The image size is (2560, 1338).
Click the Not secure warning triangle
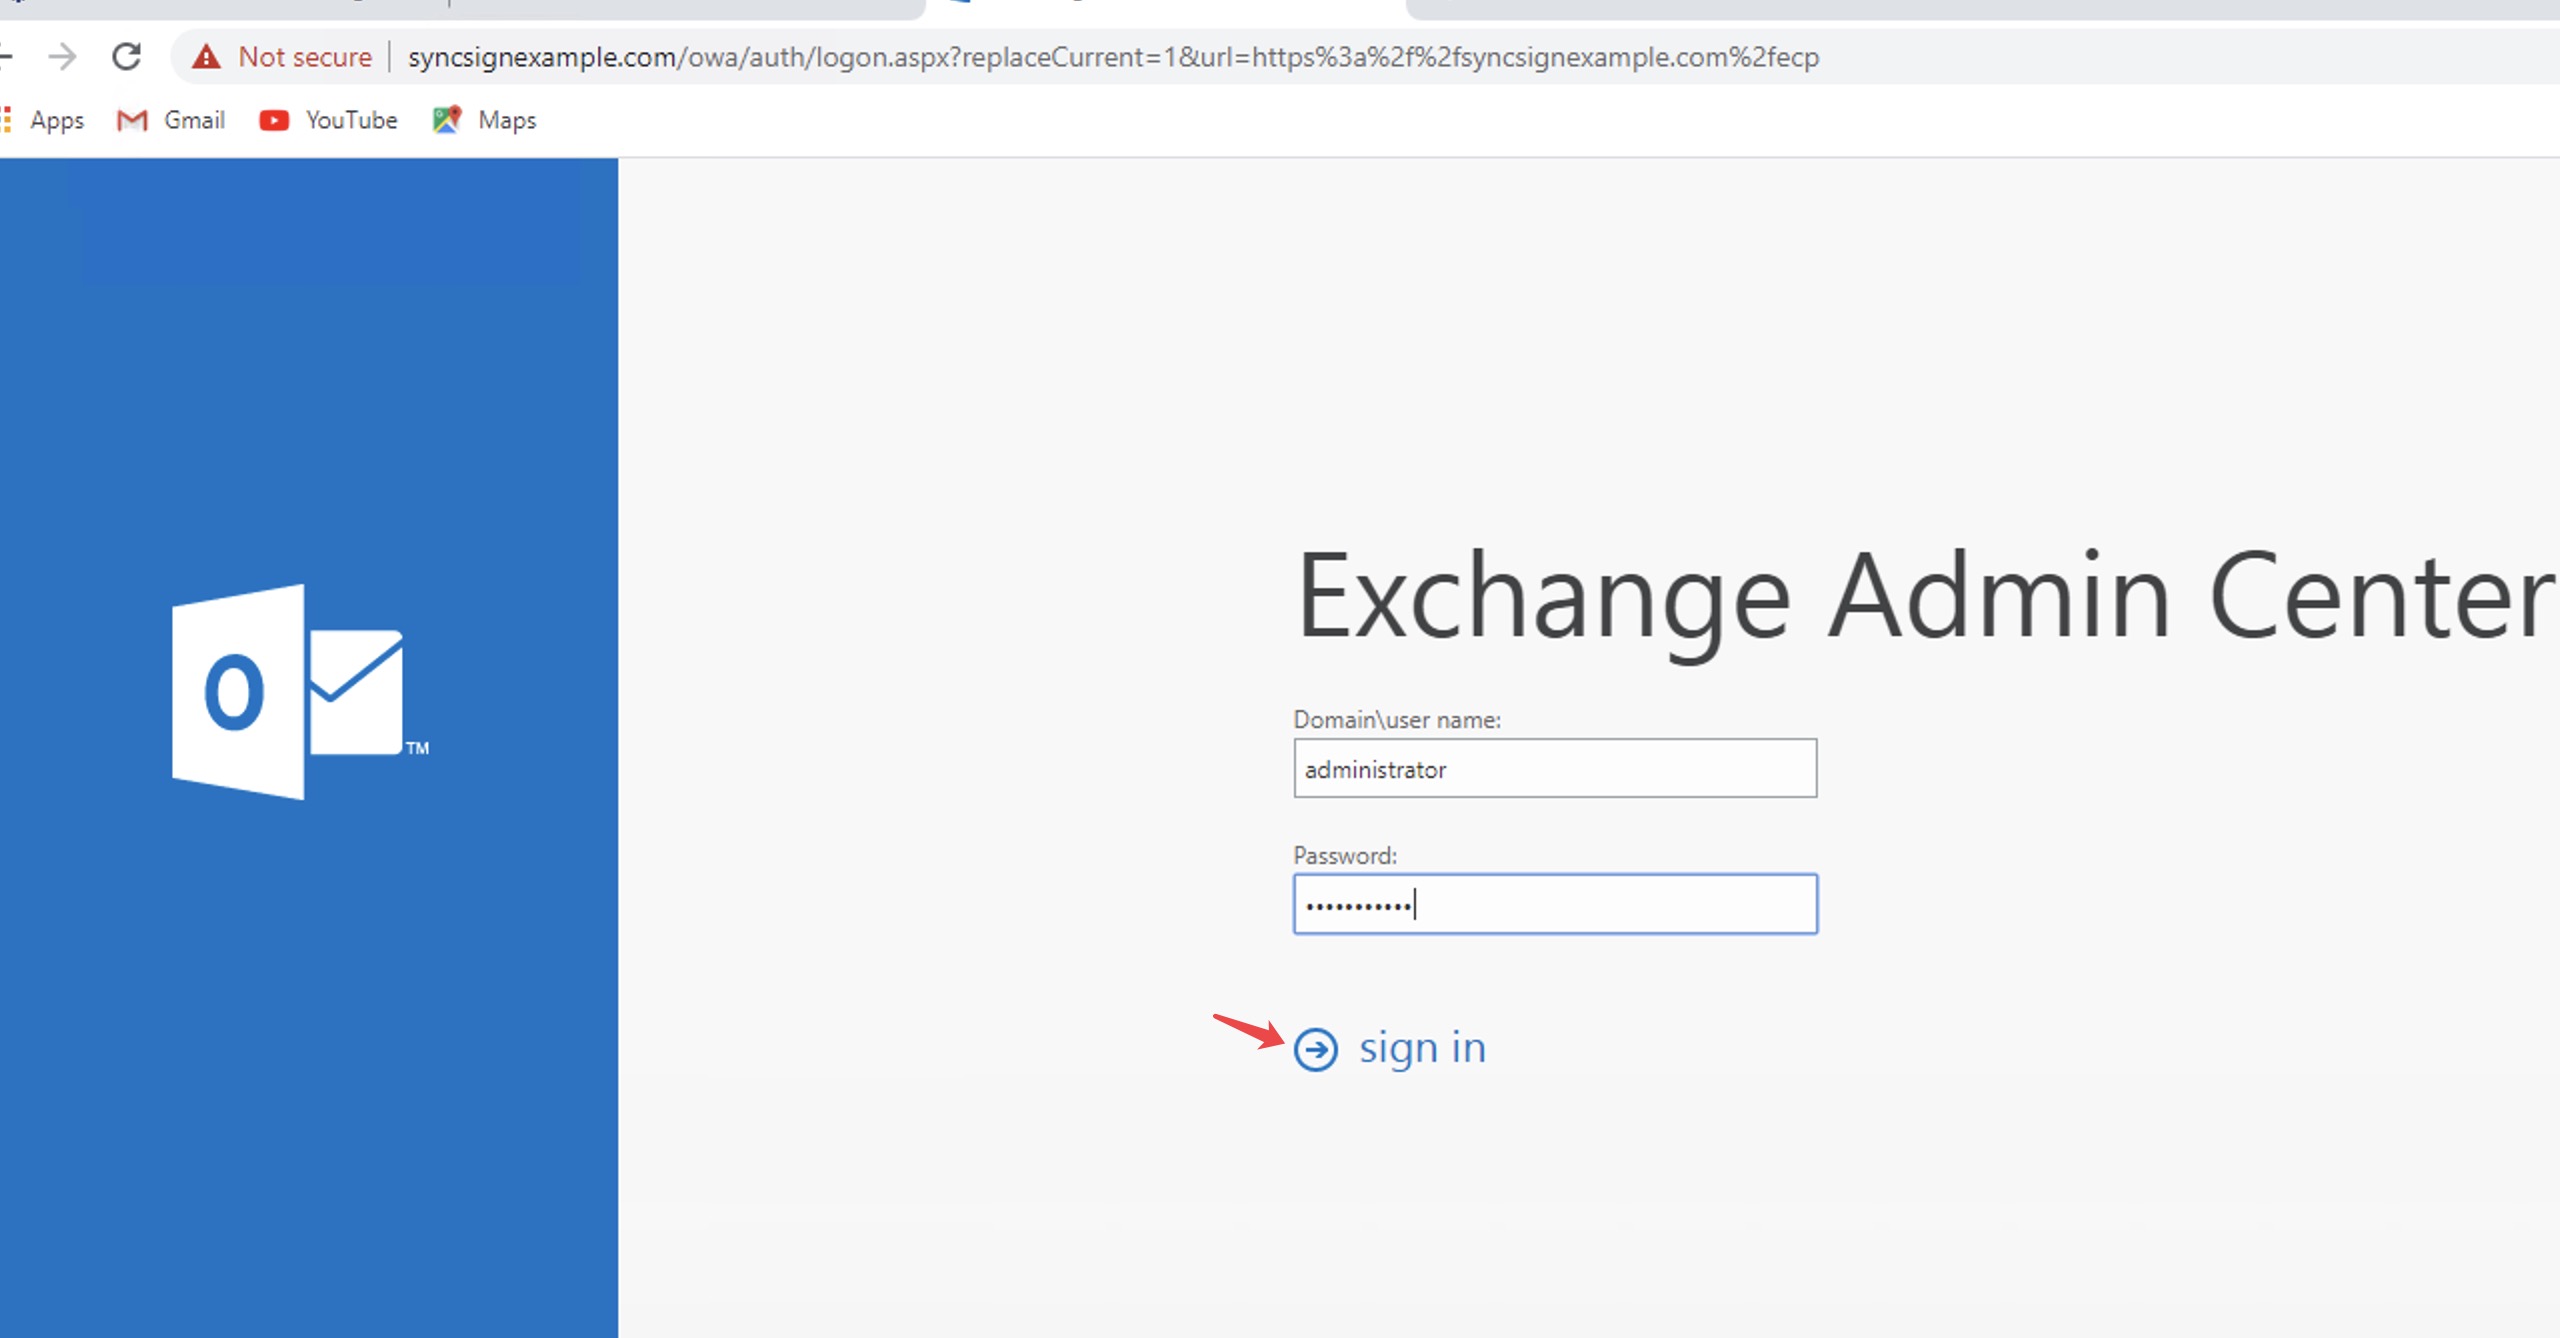(x=206, y=57)
